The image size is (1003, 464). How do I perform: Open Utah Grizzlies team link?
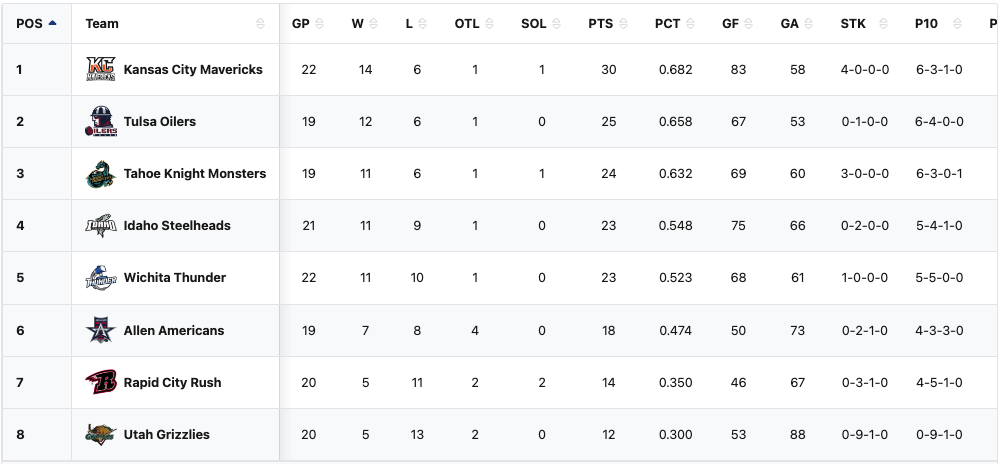pyautogui.click(x=167, y=434)
